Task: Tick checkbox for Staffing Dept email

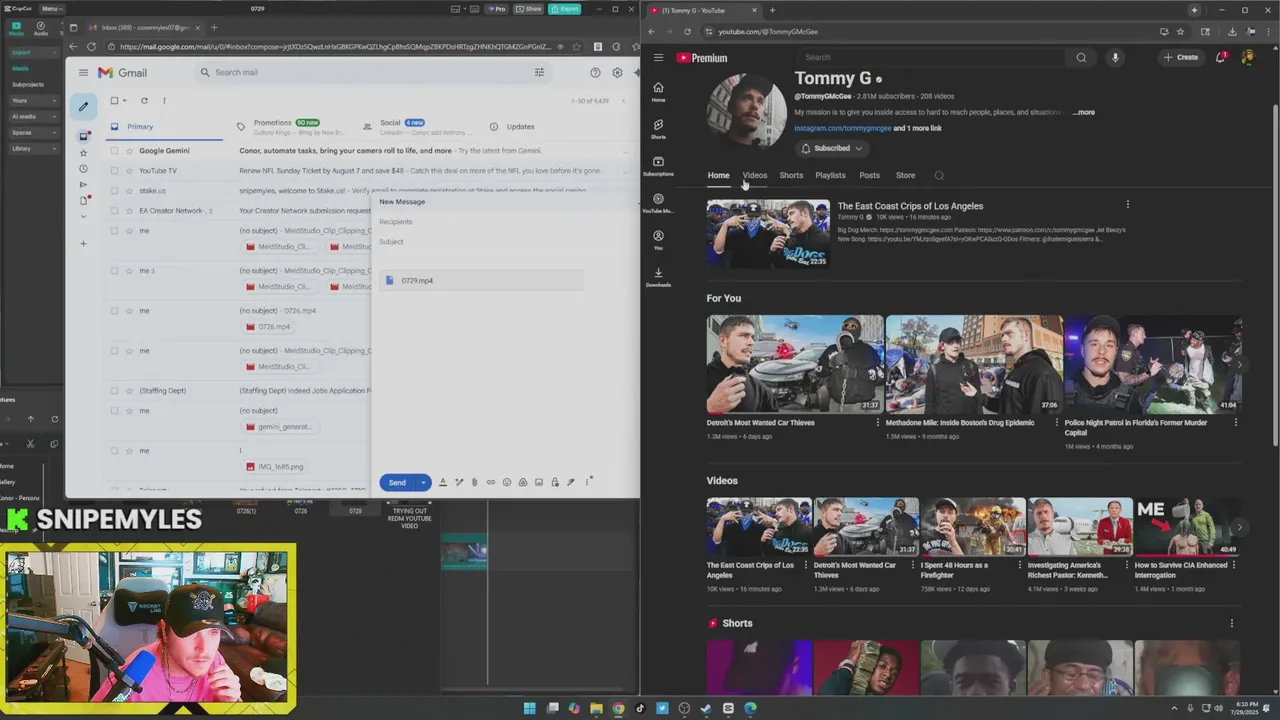Action: [x=114, y=390]
